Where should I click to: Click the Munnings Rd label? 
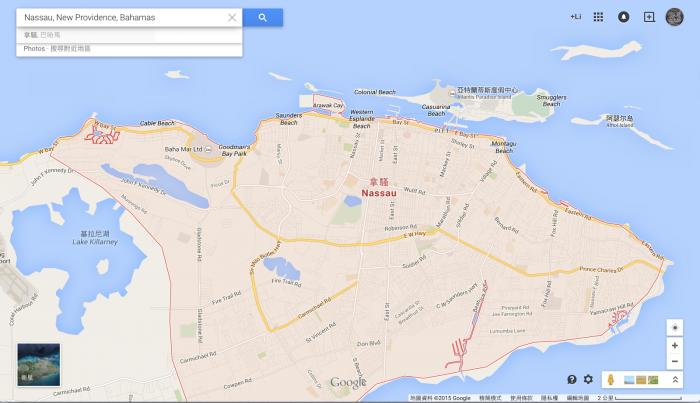[133, 204]
